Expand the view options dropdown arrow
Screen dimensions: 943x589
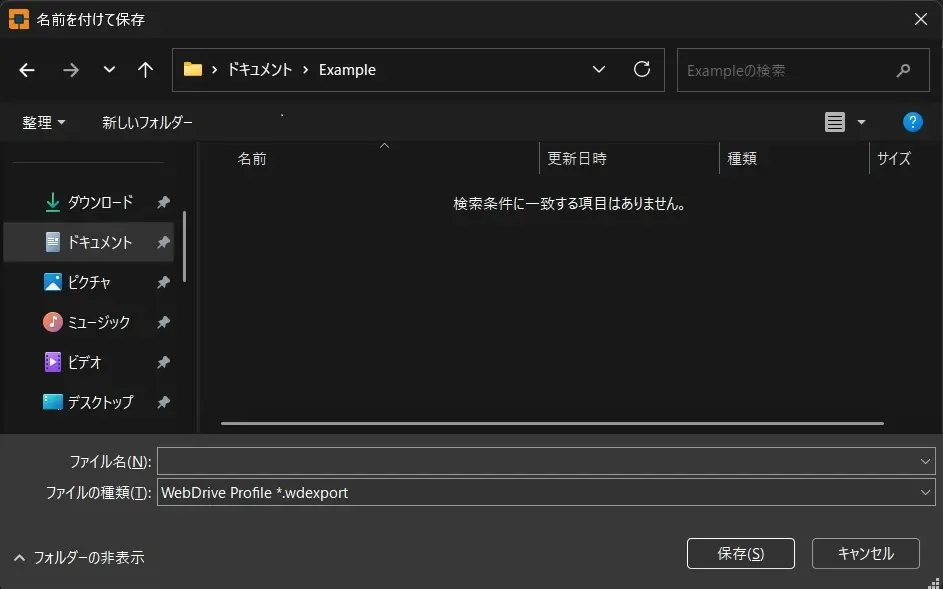pyautogui.click(x=861, y=123)
